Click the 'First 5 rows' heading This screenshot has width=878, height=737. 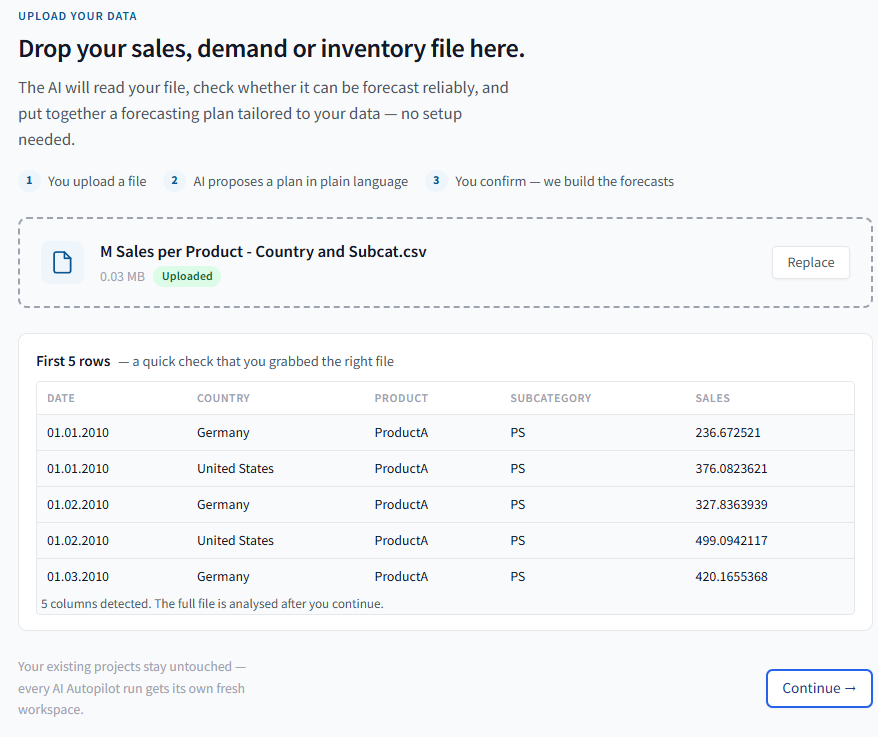point(73,361)
